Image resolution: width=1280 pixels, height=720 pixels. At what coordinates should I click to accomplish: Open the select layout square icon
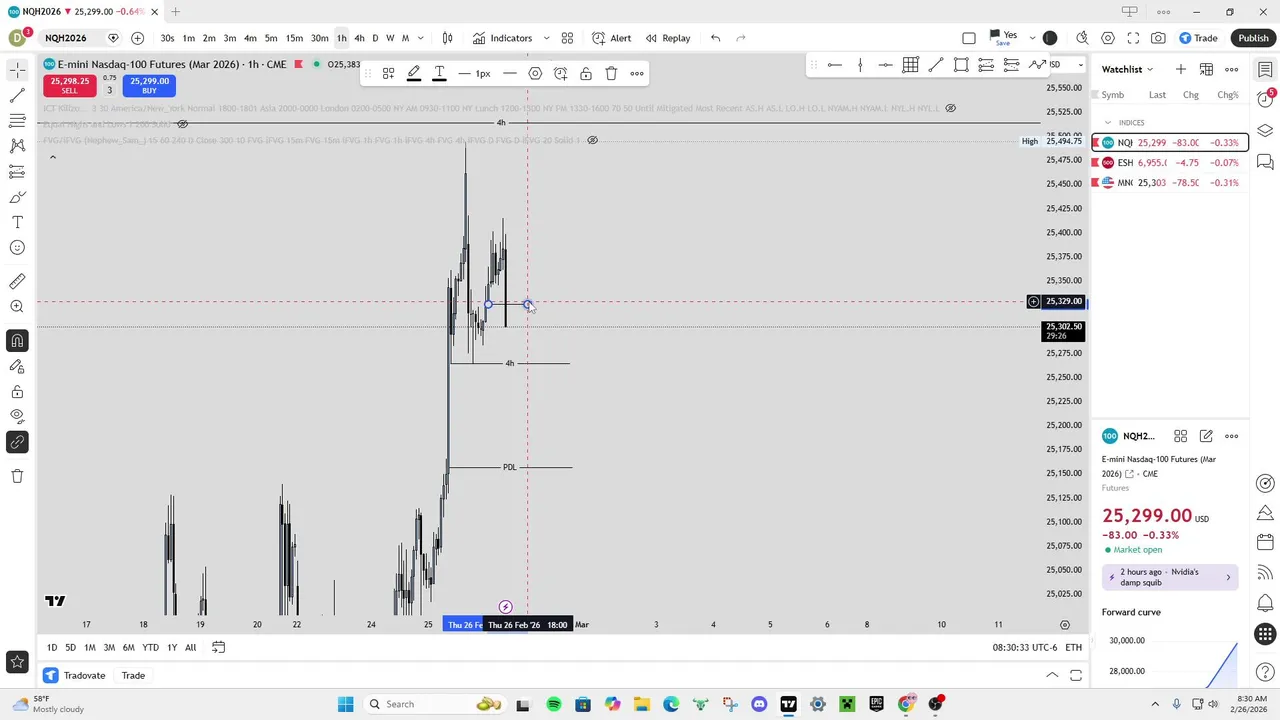point(969,38)
